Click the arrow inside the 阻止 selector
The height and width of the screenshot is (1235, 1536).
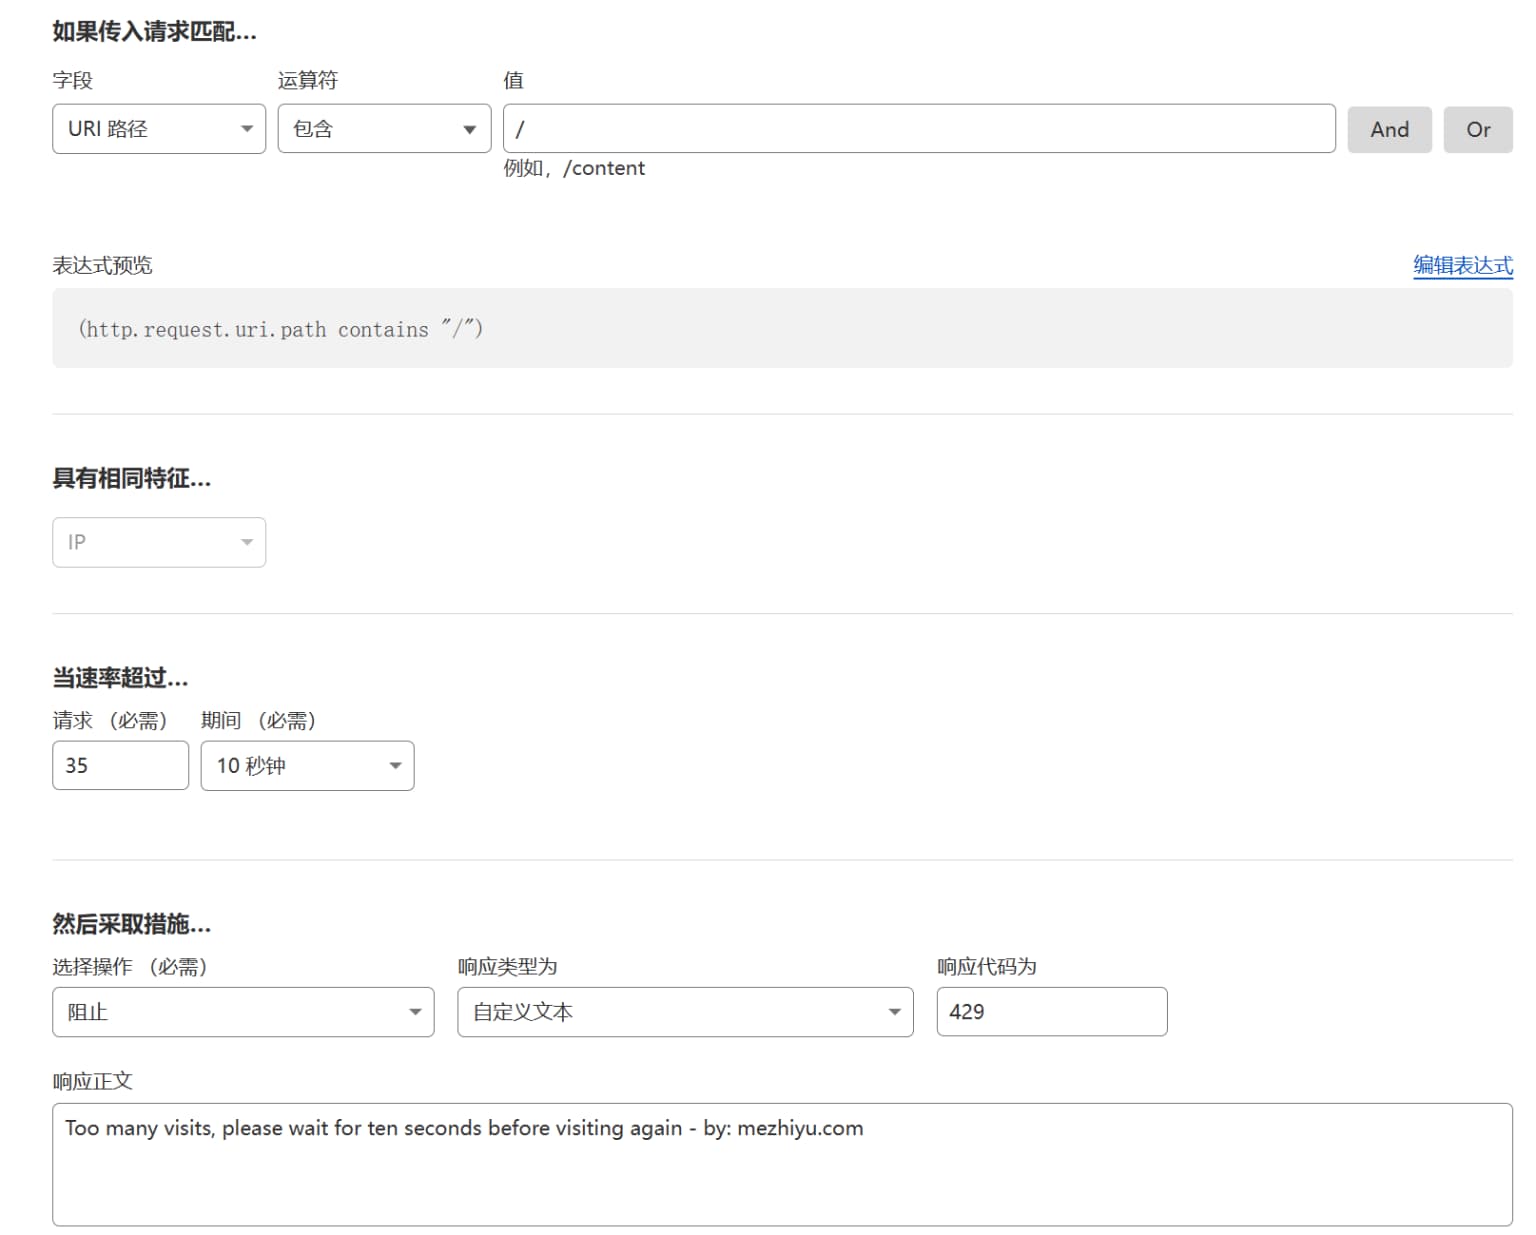415,1011
